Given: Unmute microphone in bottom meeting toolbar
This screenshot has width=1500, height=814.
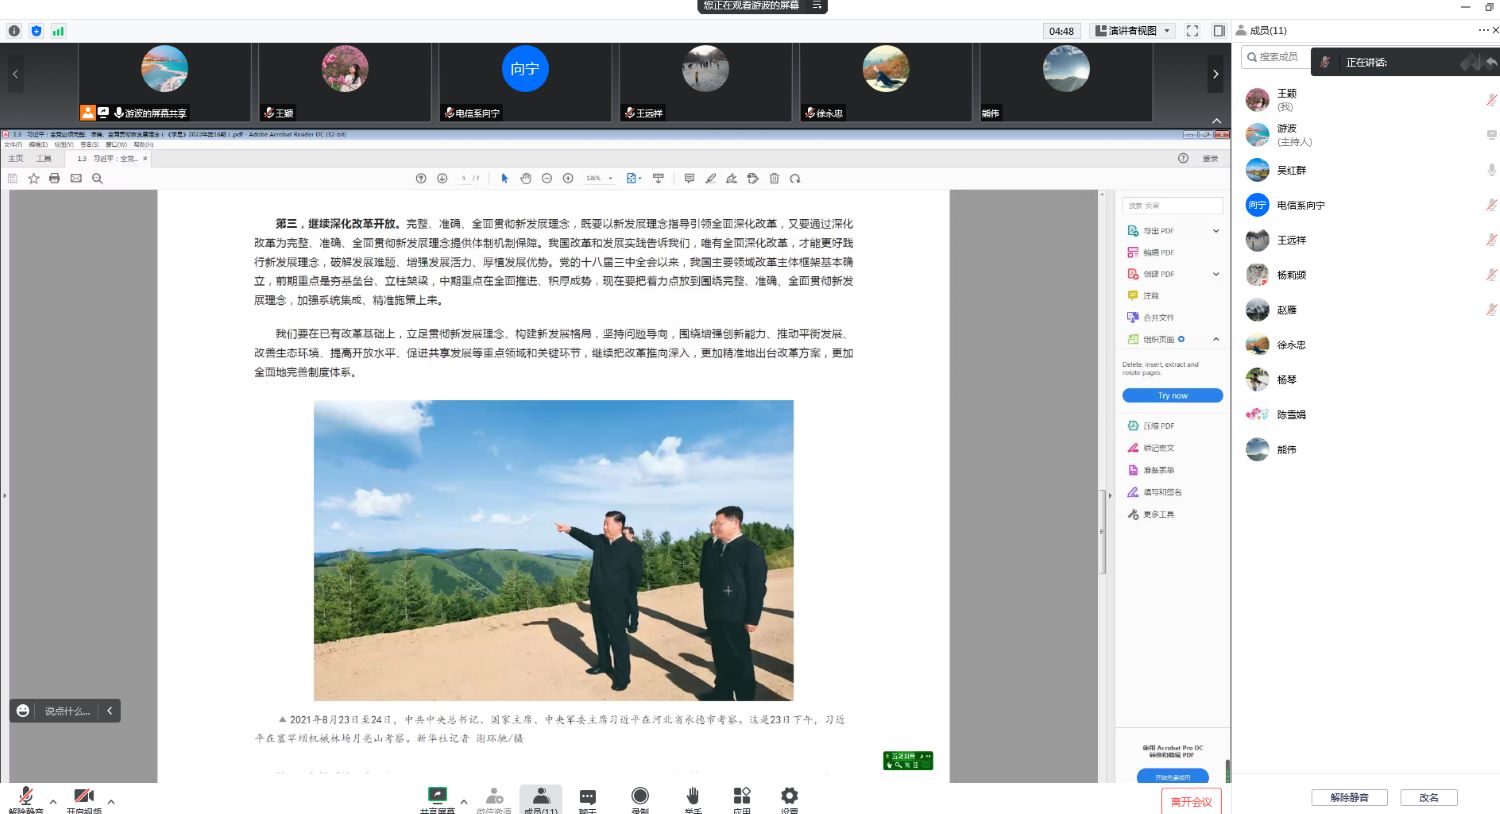Looking at the screenshot, I should [25, 797].
